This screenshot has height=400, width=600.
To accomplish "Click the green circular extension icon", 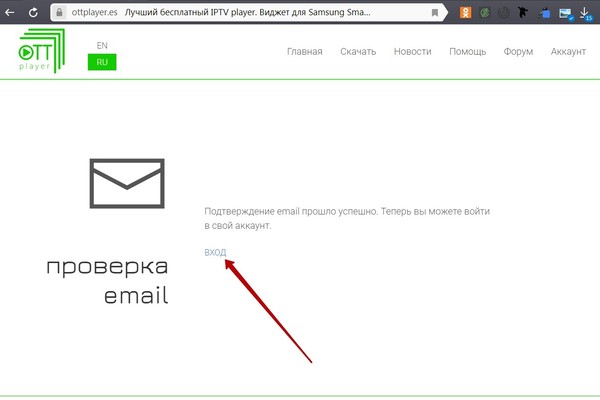I will (x=485, y=13).
